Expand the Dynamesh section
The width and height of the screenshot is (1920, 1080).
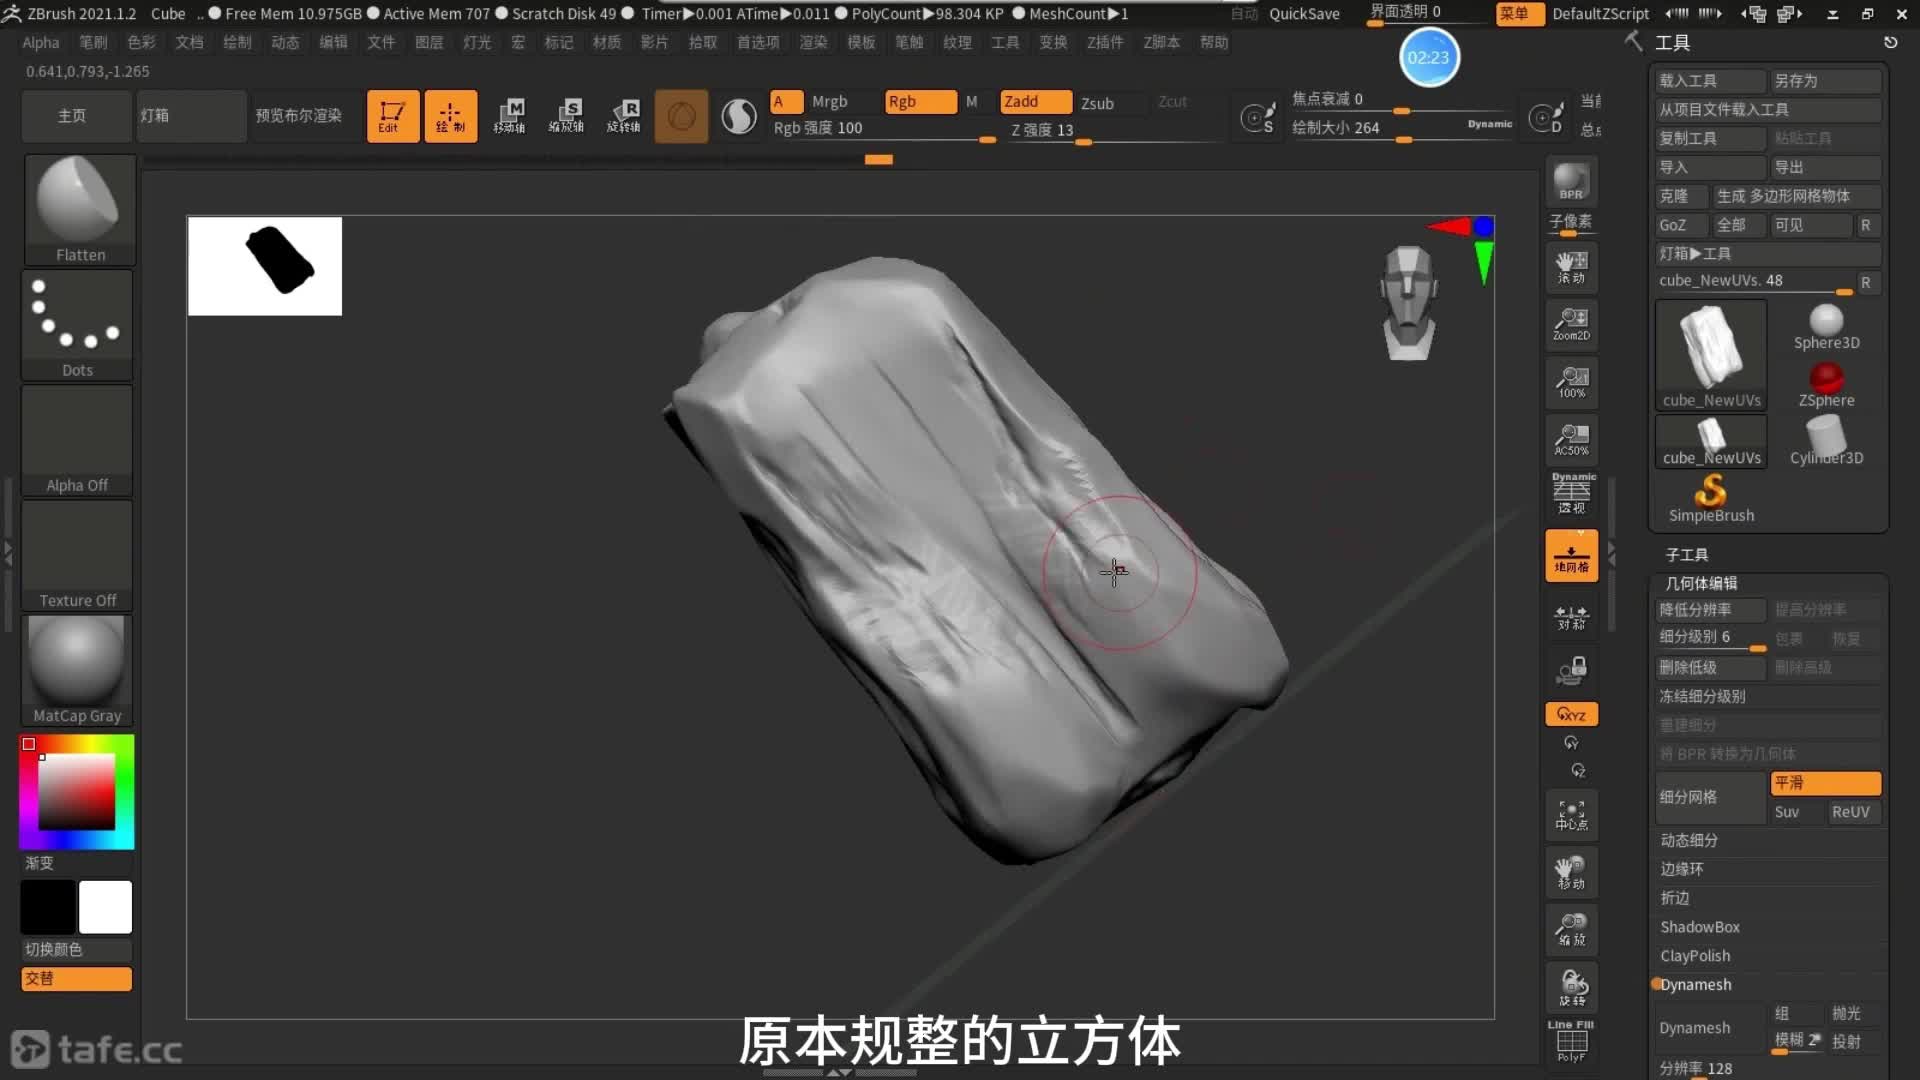[1696, 985]
